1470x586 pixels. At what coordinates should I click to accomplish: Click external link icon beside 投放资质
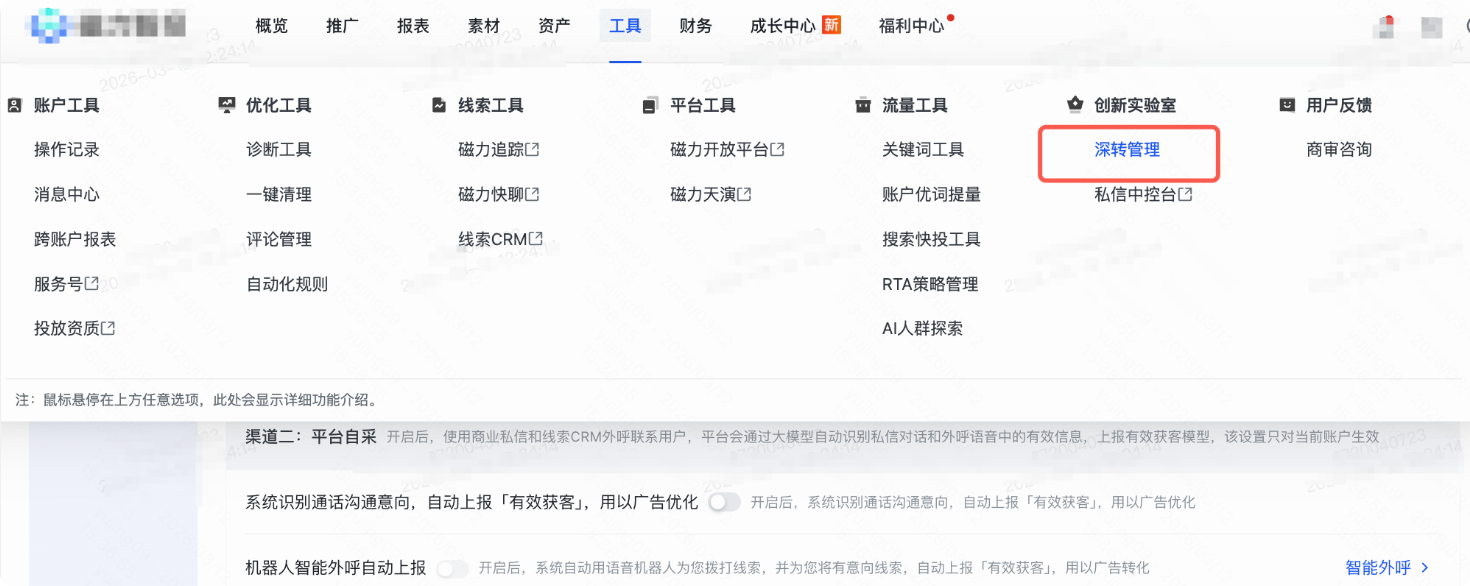pos(109,328)
